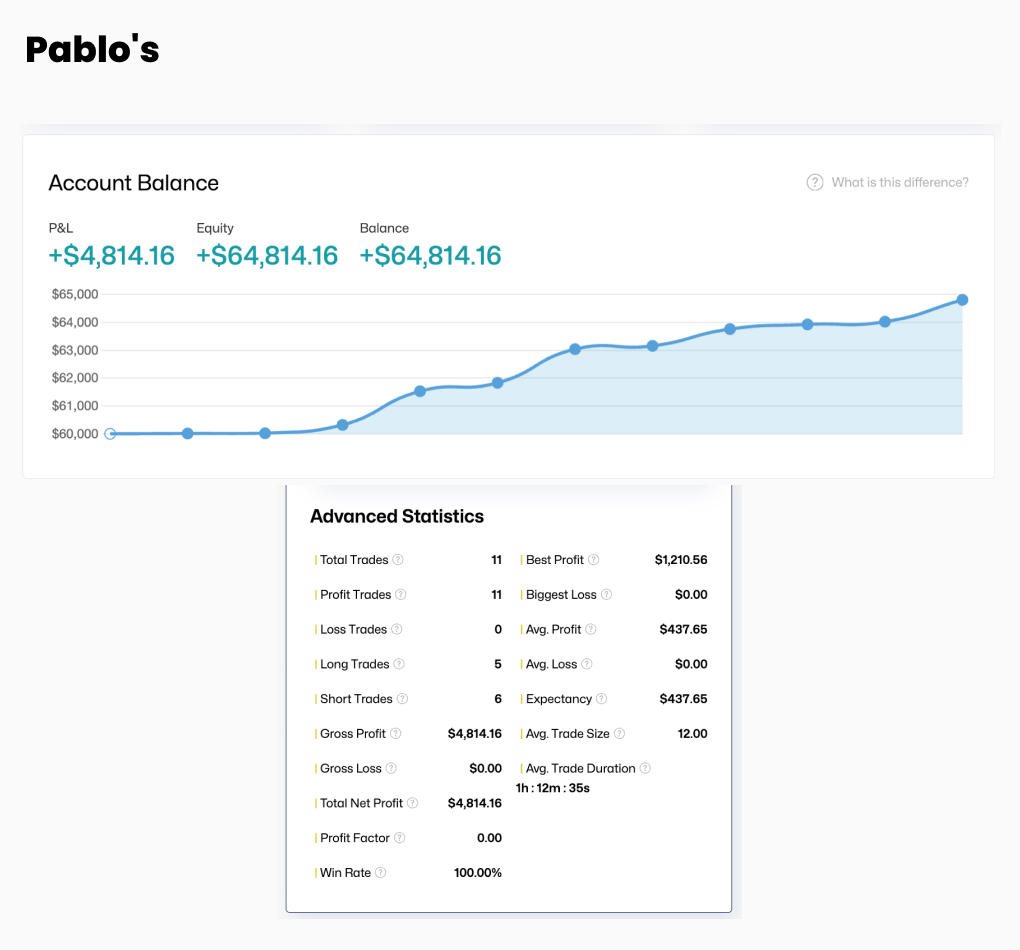Click the info icon beside Avg. Trade Size
The image size is (1020, 950).
(x=620, y=734)
